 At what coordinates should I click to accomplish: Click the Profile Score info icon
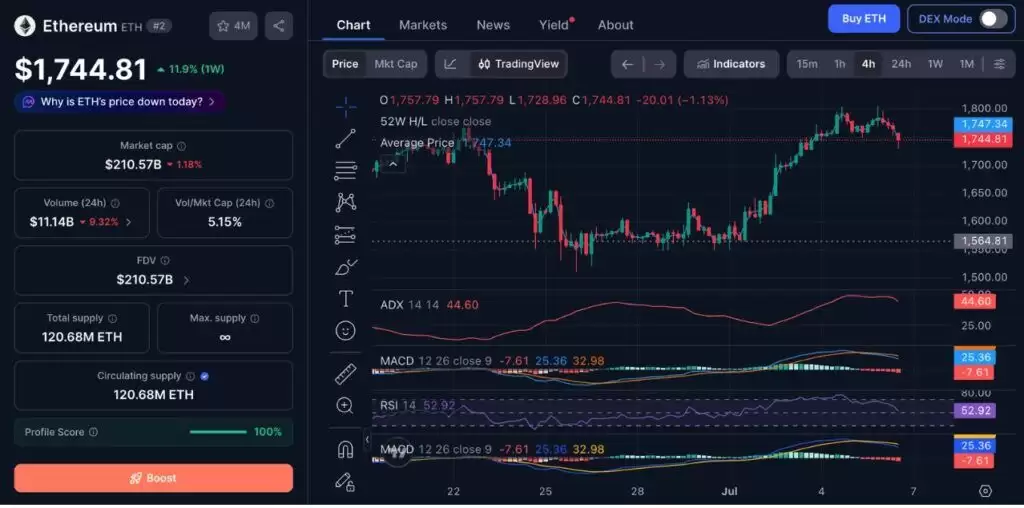coord(93,432)
